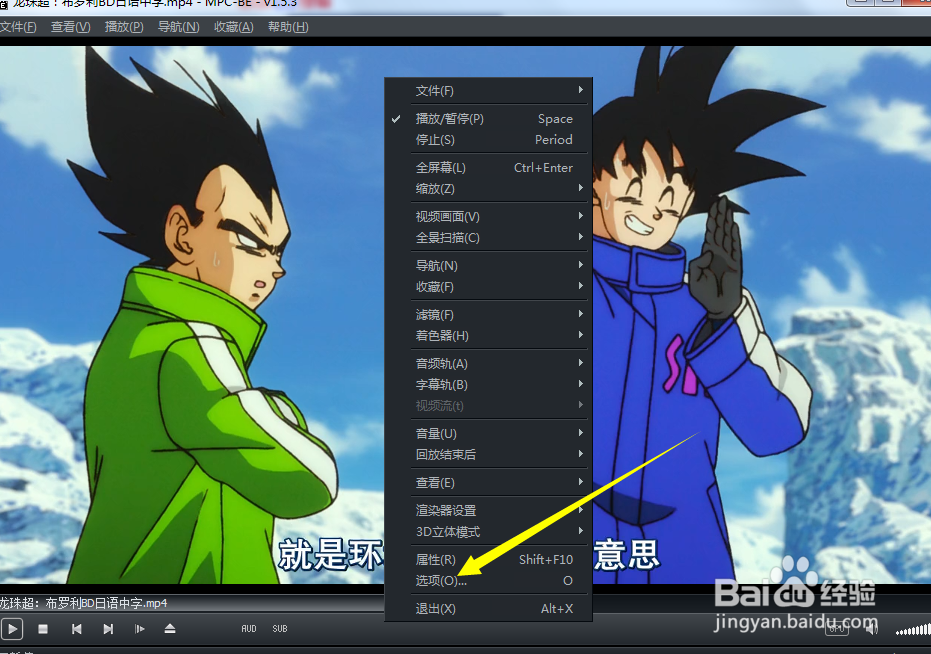Viewport: 931px width, 654px height.
Task: Expand 导航(N) submenu in context menu
Action: coord(488,266)
